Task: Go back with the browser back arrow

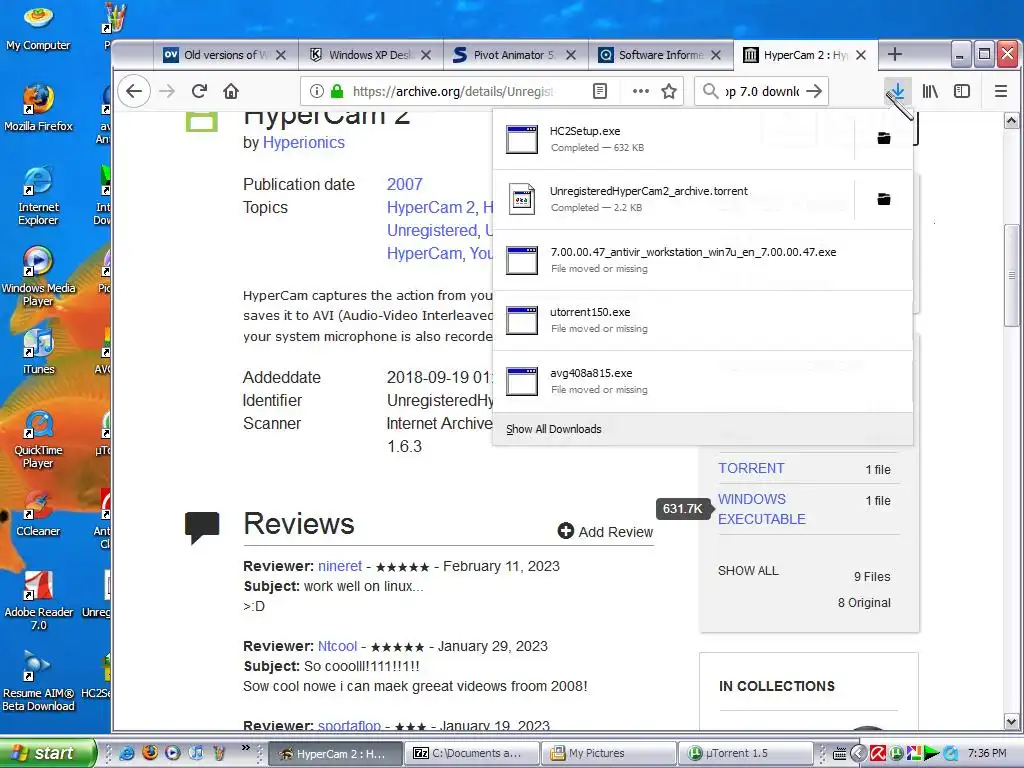Action: [135, 91]
